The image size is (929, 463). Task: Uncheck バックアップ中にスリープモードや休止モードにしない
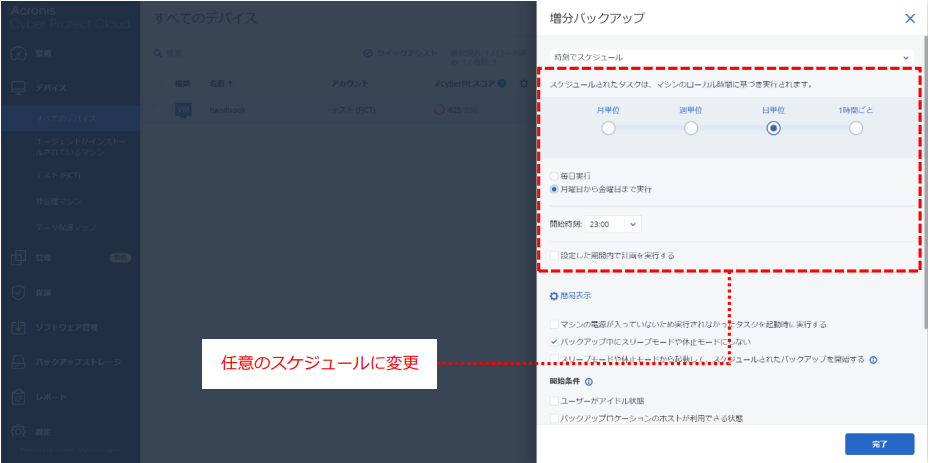(x=555, y=341)
